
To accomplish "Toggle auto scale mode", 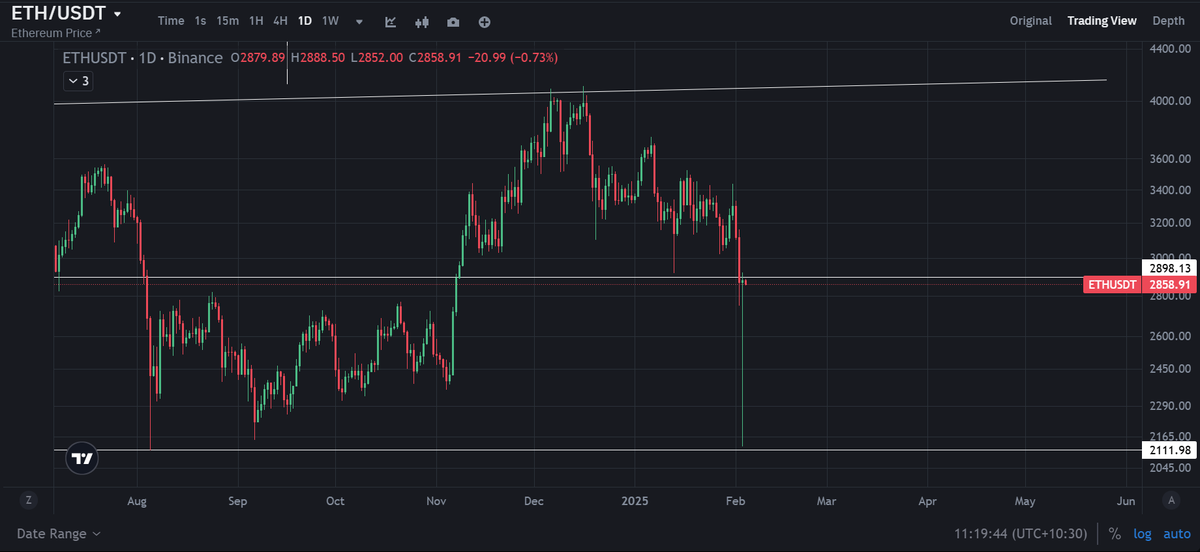I will 1177,534.
